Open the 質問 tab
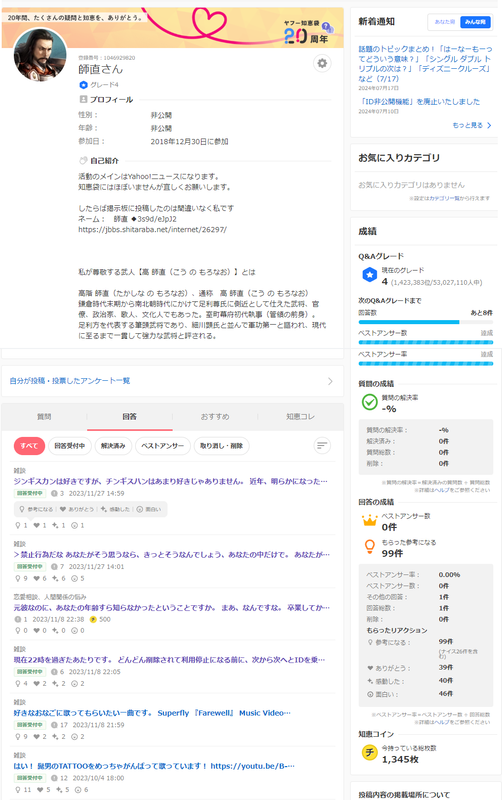Screen dimensions: 502x800 coord(44,416)
